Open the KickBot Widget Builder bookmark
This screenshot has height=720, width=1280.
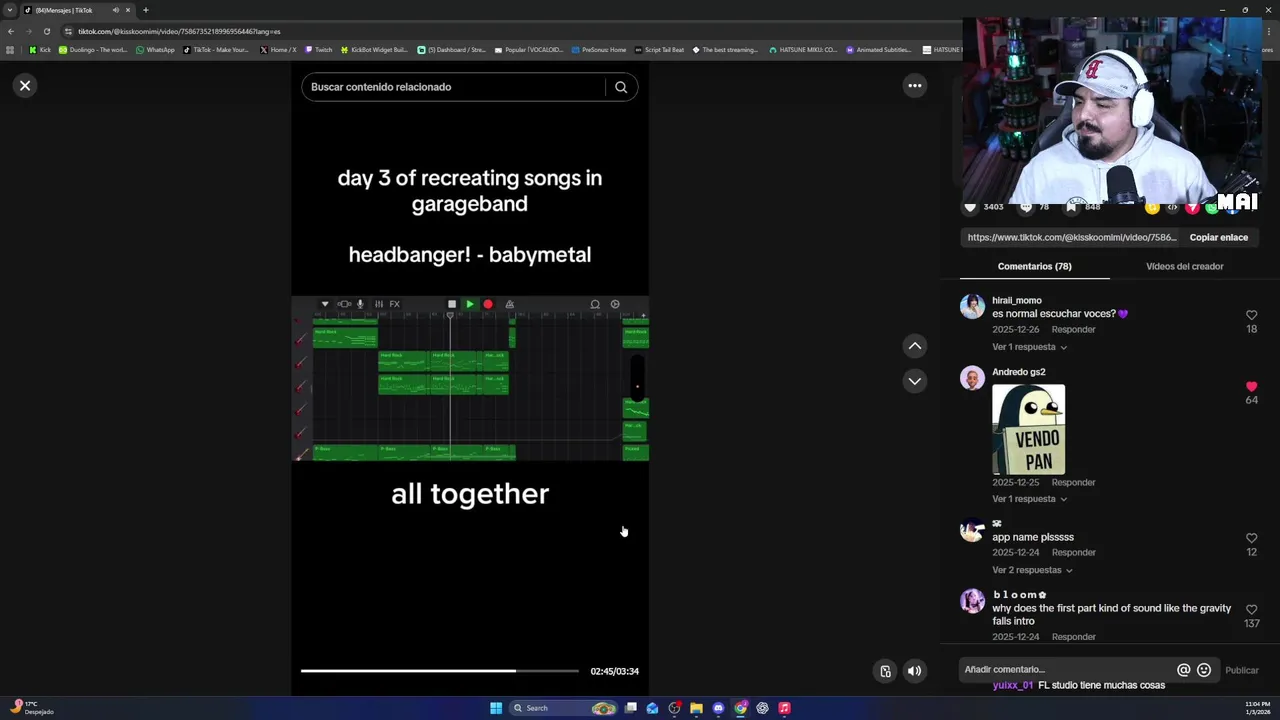pos(374,49)
